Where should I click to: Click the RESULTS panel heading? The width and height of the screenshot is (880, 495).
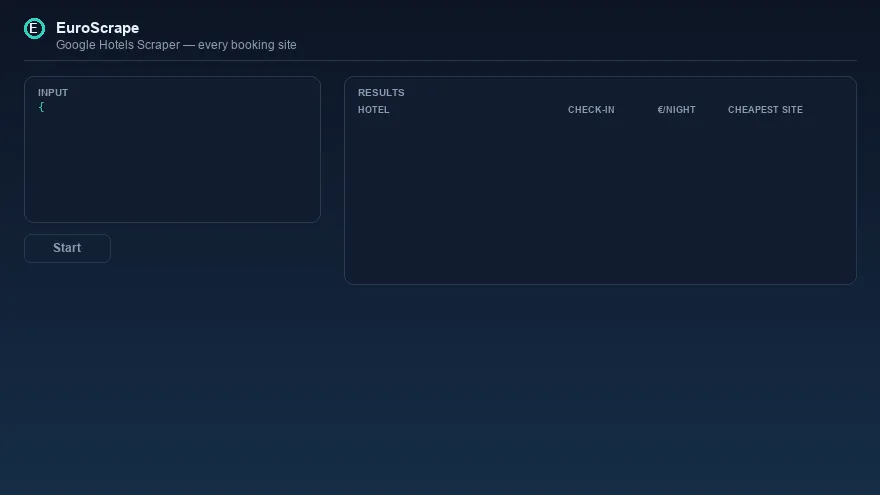pyautogui.click(x=381, y=93)
